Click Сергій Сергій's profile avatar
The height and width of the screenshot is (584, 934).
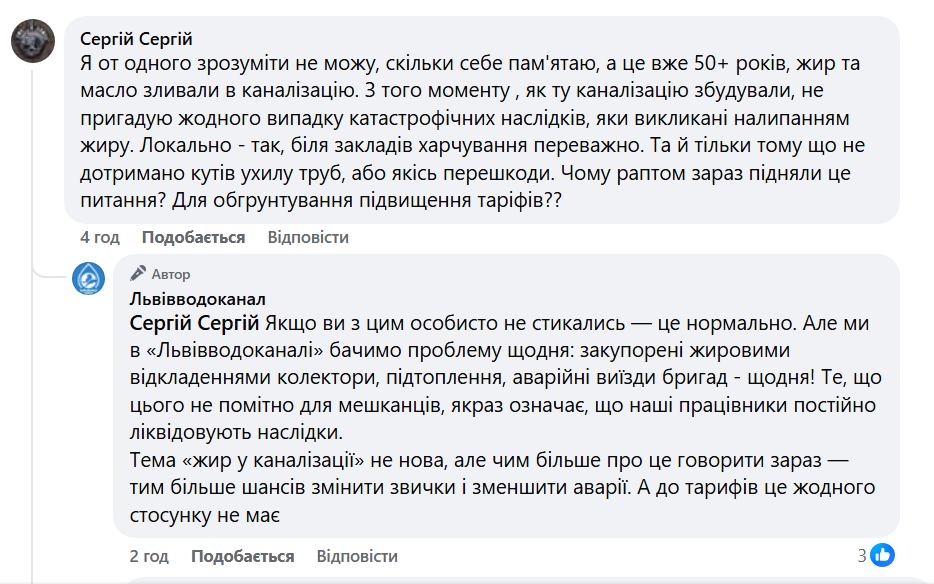pyautogui.click(x=33, y=42)
